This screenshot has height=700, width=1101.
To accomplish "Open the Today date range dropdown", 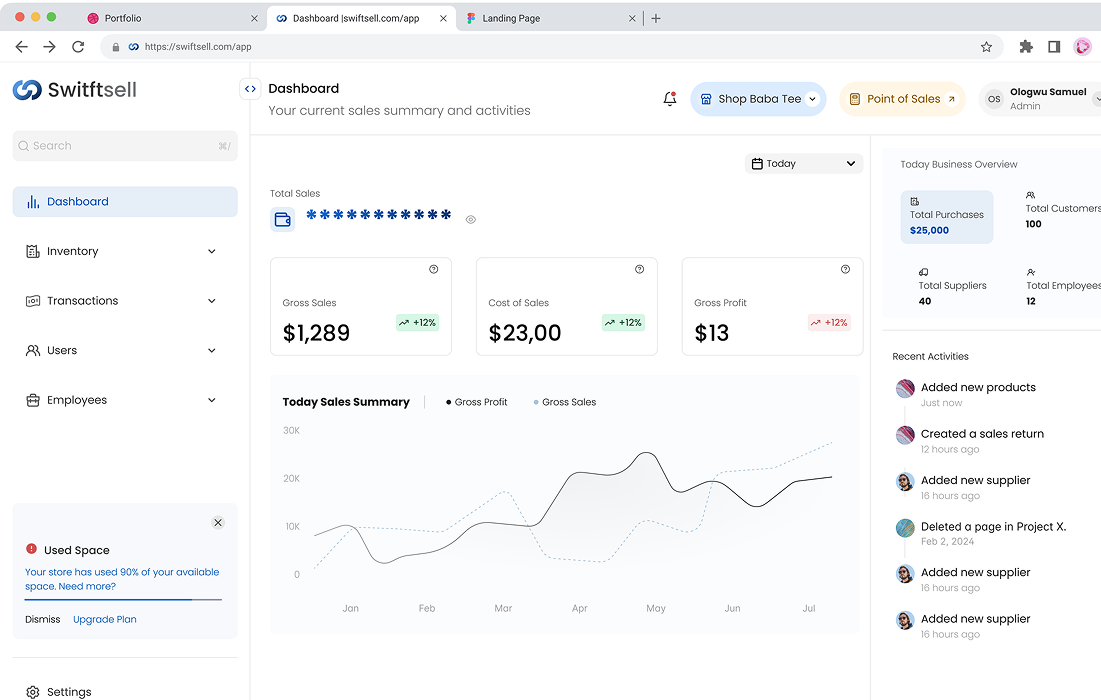I will pyautogui.click(x=804, y=164).
